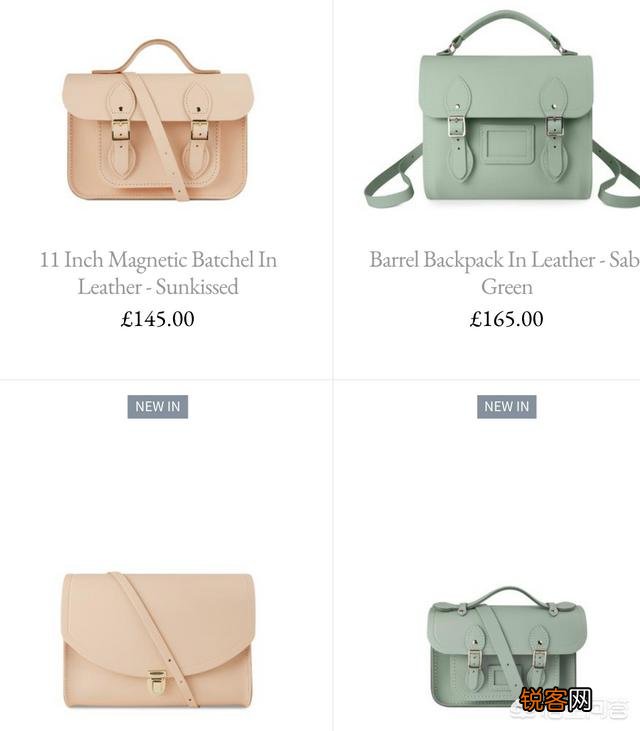The height and width of the screenshot is (731, 640).
Task: Click the top handle of the Sunkissed batchel
Action: point(159,55)
